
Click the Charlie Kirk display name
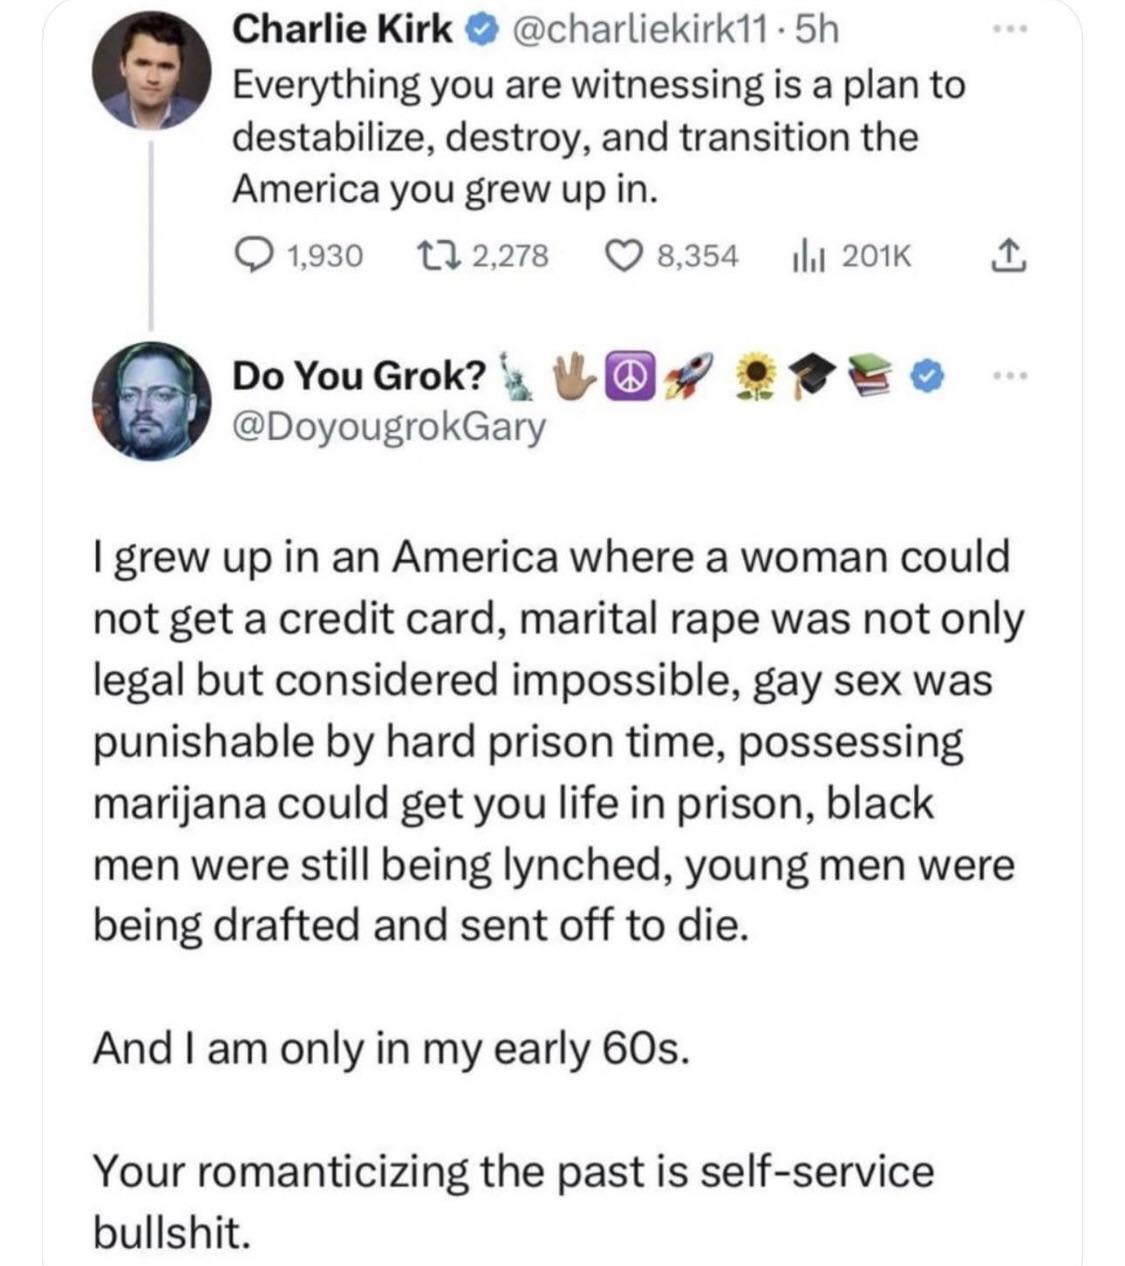coord(342,31)
